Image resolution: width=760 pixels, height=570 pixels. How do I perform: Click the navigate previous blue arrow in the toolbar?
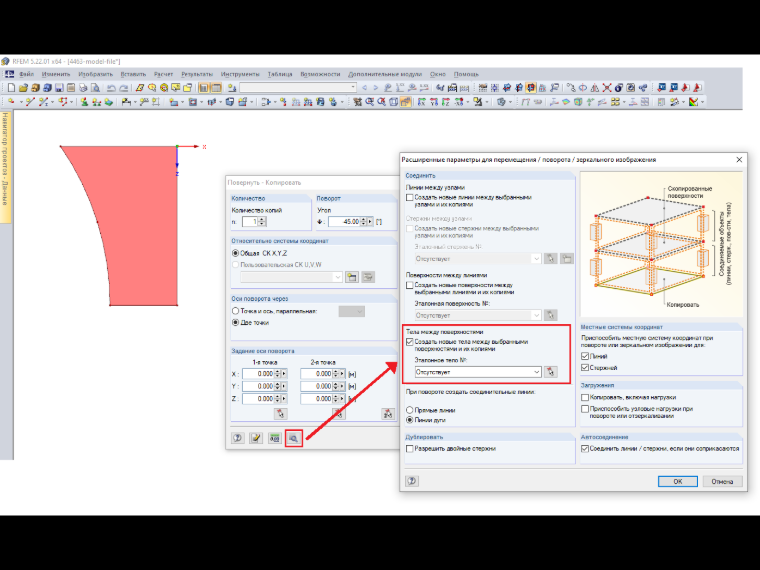(x=364, y=88)
